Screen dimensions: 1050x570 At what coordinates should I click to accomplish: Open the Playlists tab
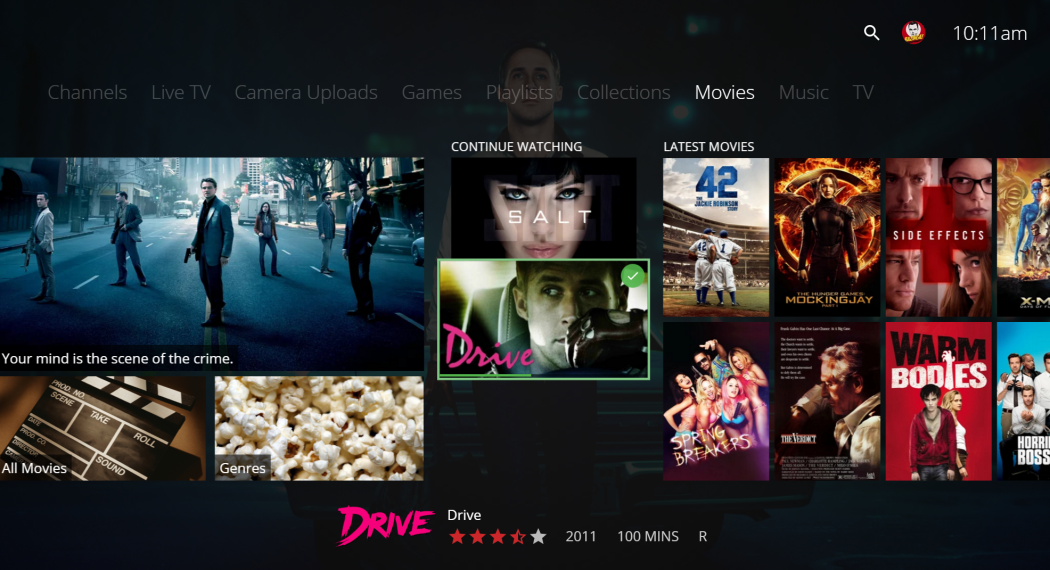point(519,92)
